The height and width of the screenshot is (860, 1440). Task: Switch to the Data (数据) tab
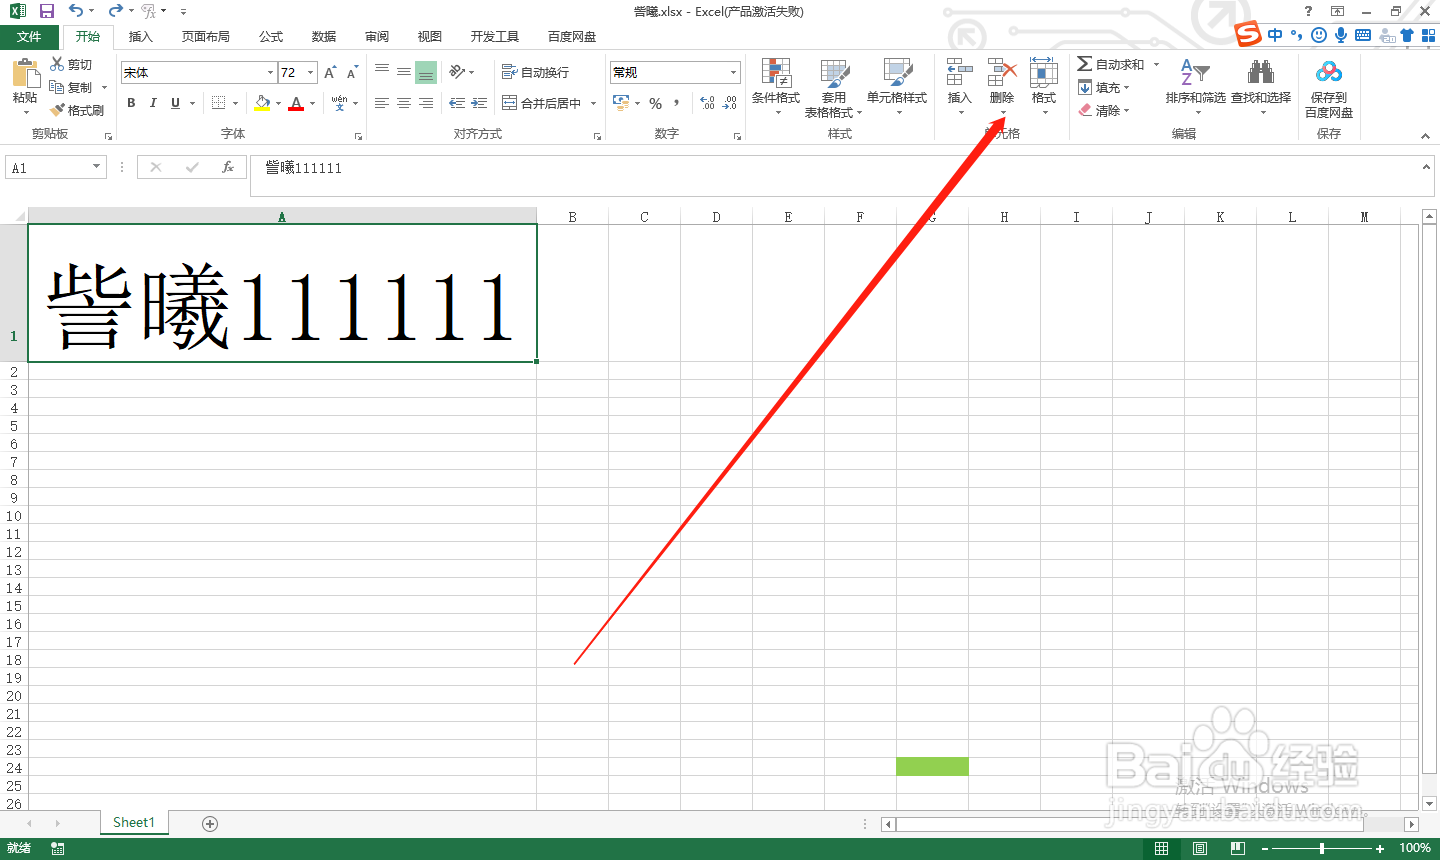coord(324,36)
